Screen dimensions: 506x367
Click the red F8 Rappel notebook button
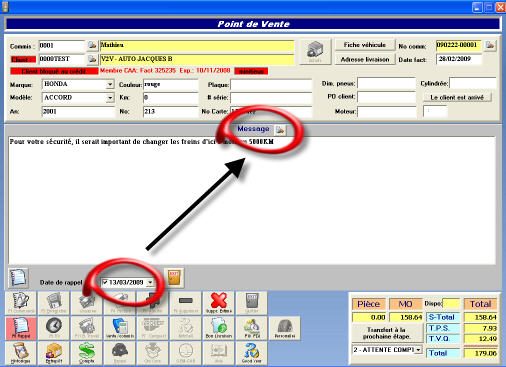[x=21, y=328]
